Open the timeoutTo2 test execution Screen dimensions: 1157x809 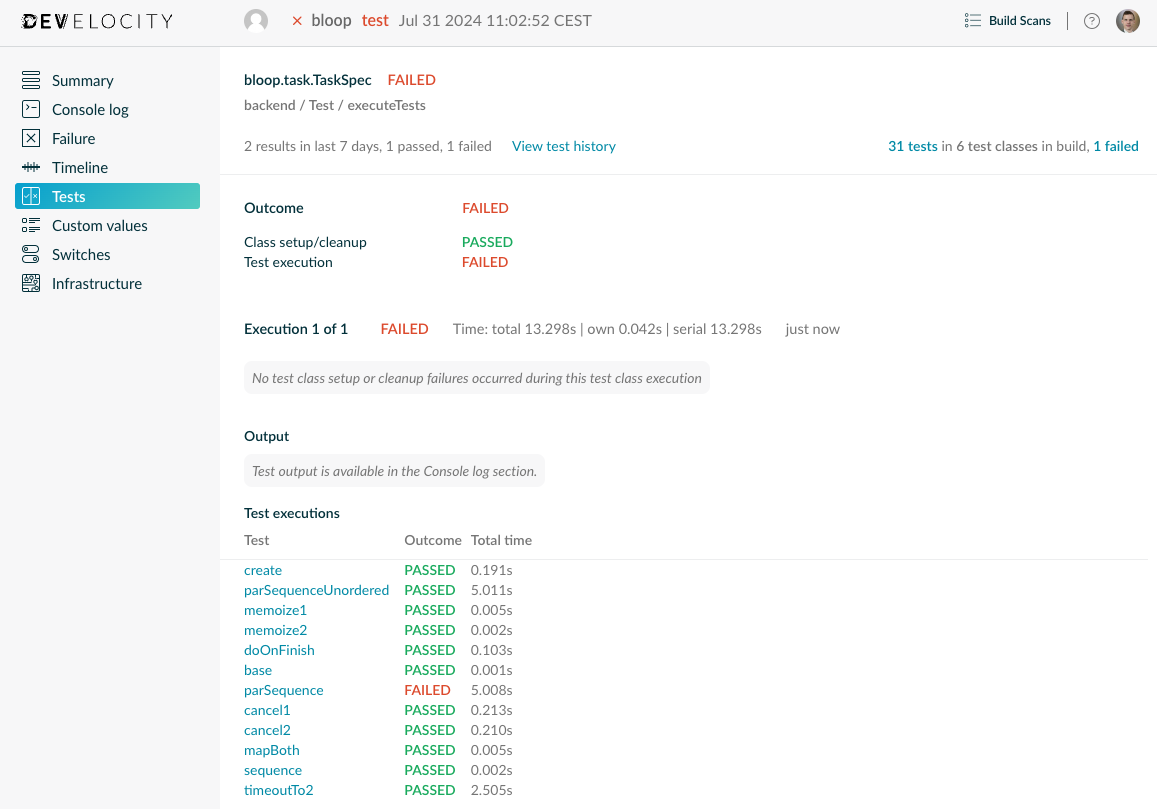[278, 790]
